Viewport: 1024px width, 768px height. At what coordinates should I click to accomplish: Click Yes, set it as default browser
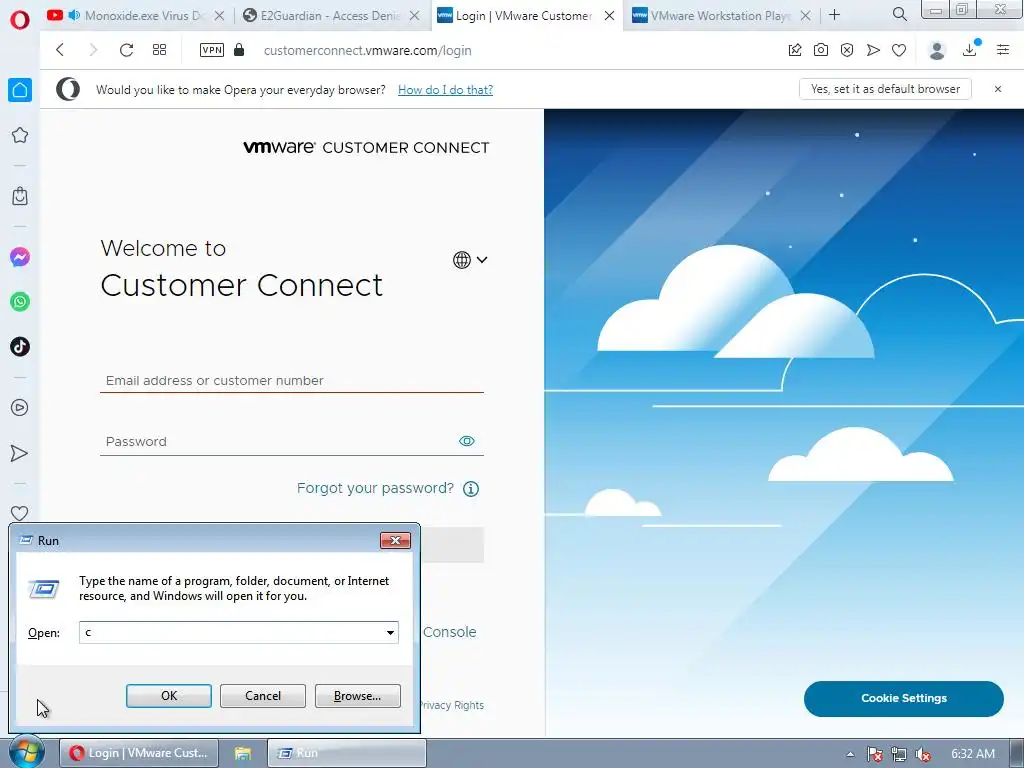point(885,89)
